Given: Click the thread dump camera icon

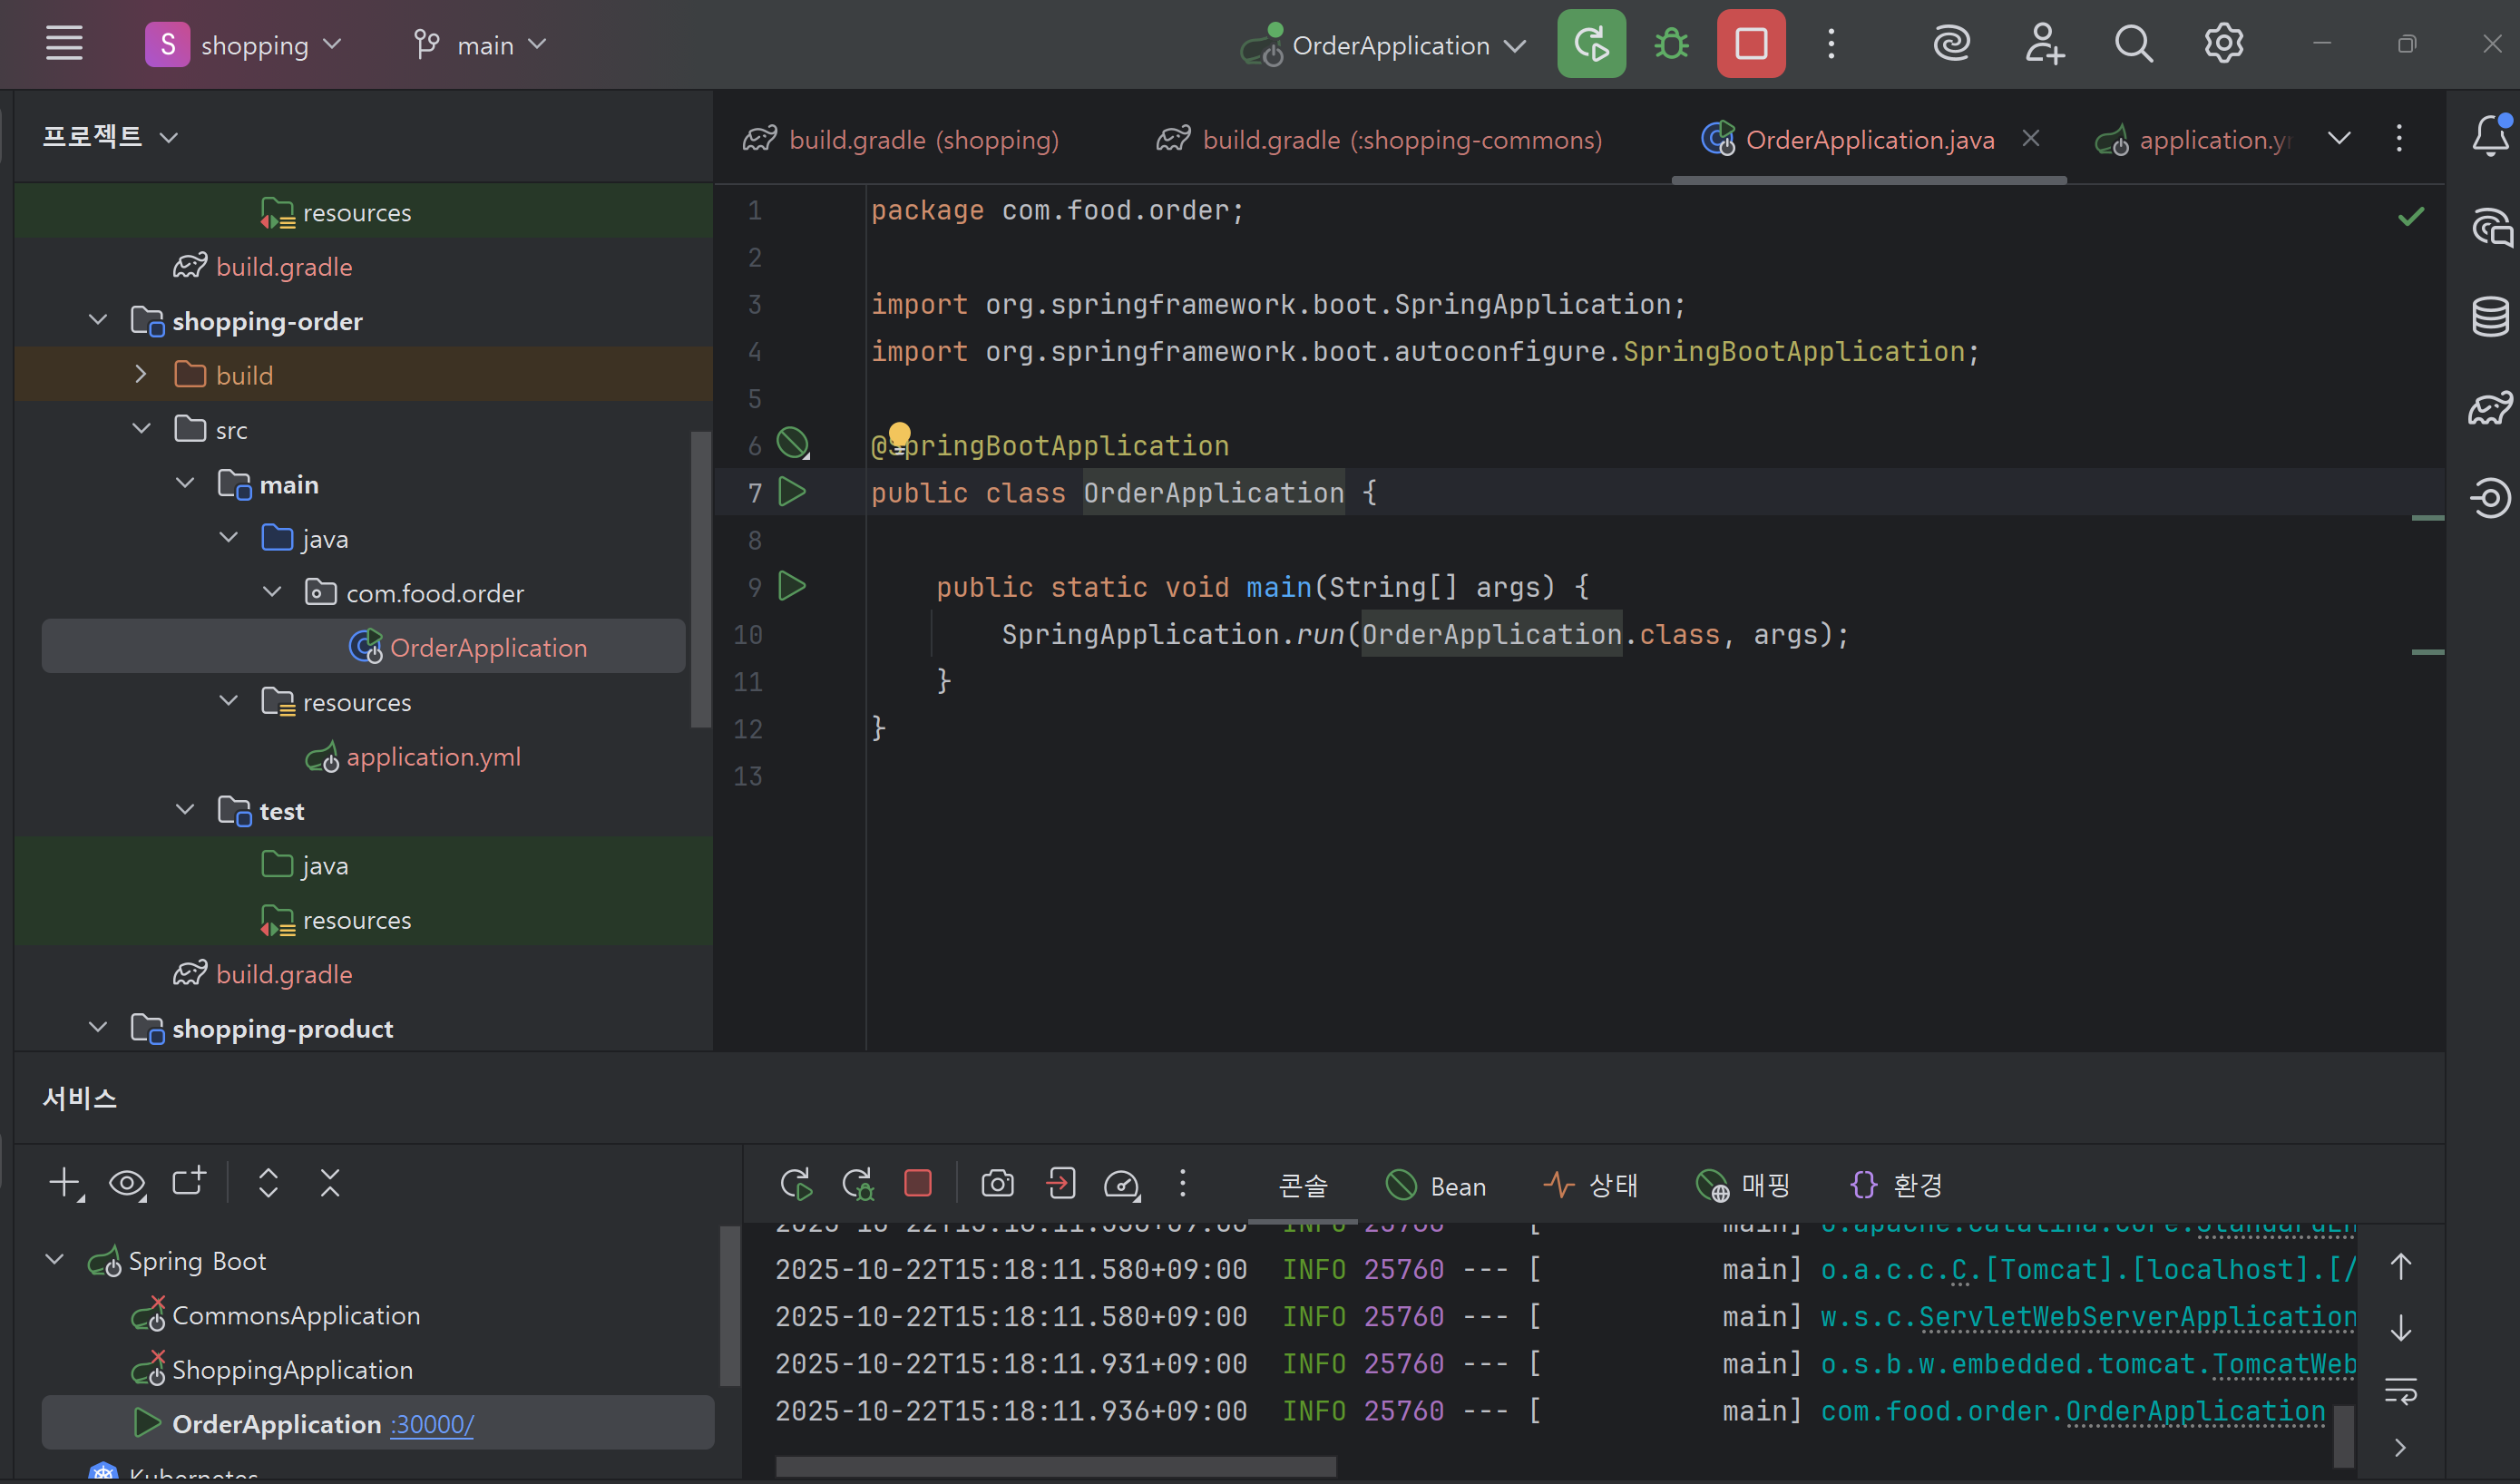Looking at the screenshot, I should pyautogui.click(x=997, y=1184).
